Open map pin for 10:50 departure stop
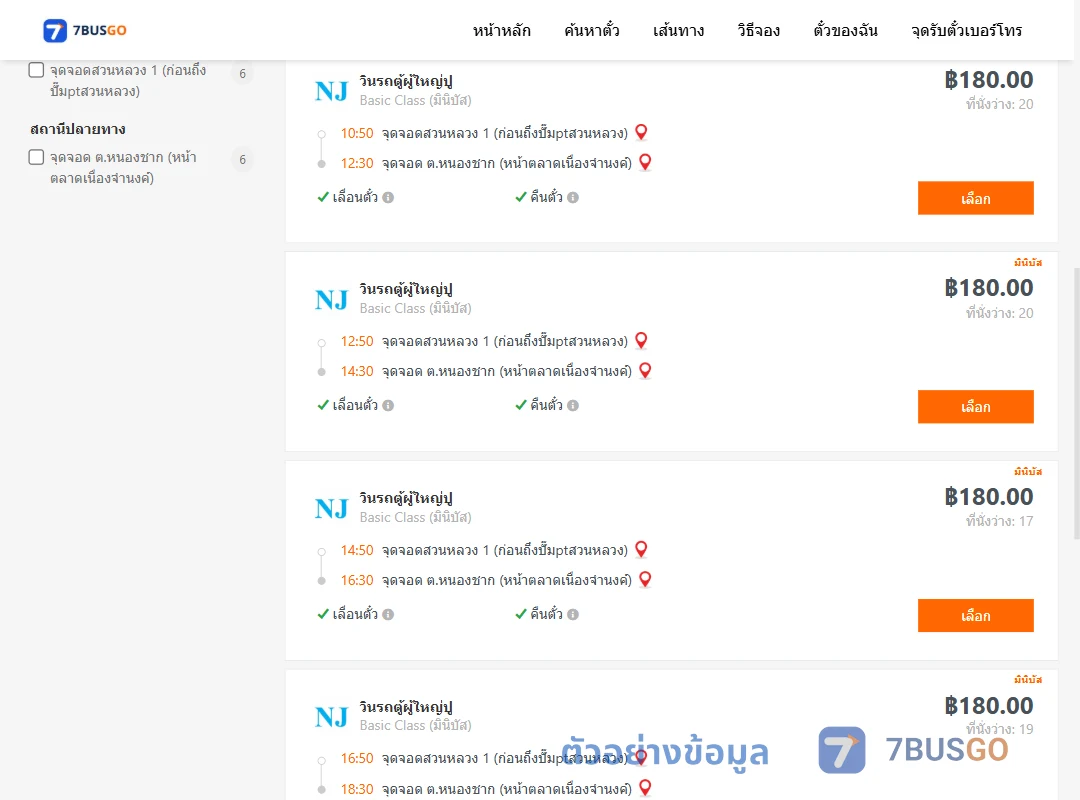The width and height of the screenshot is (1080, 800). pos(641,132)
